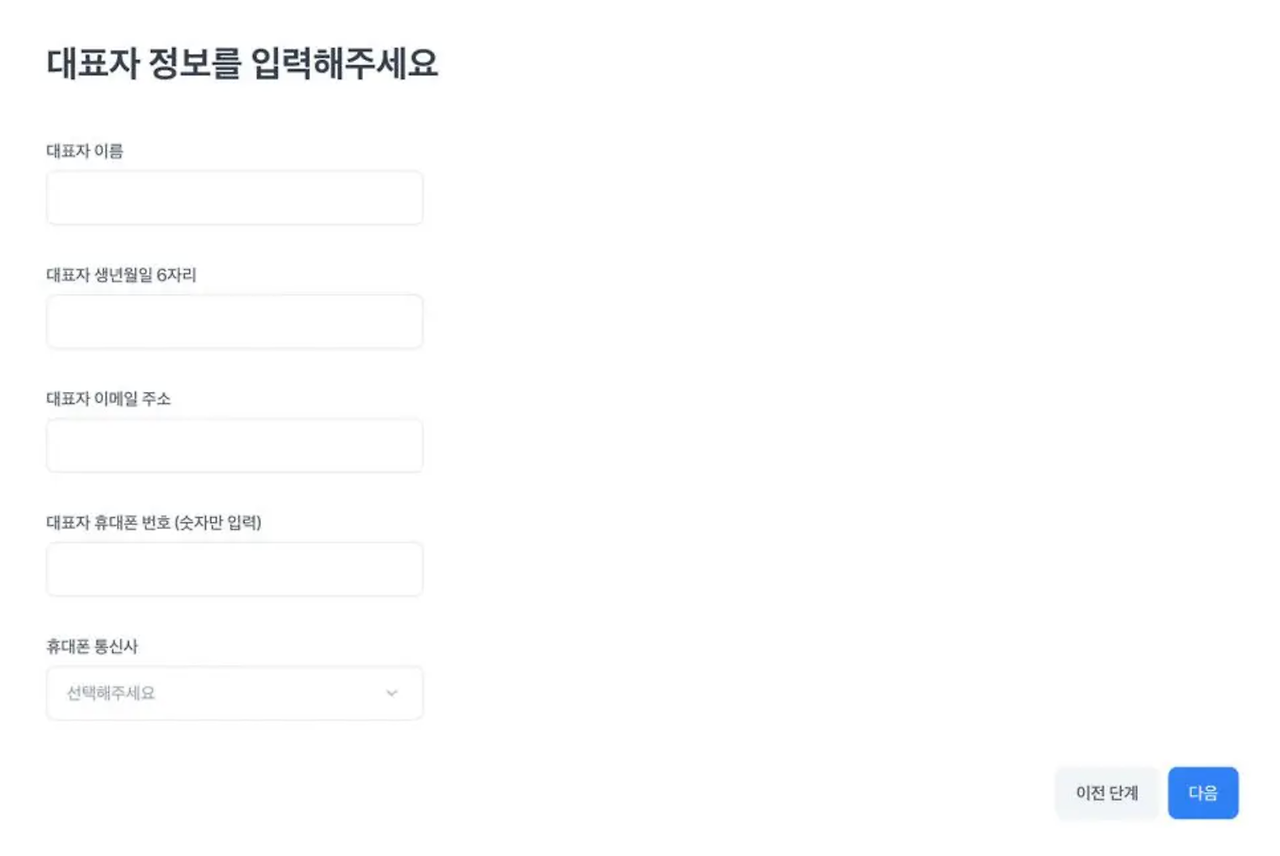Click the representative name input field
The height and width of the screenshot is (856, 1280).
point(234,197)
